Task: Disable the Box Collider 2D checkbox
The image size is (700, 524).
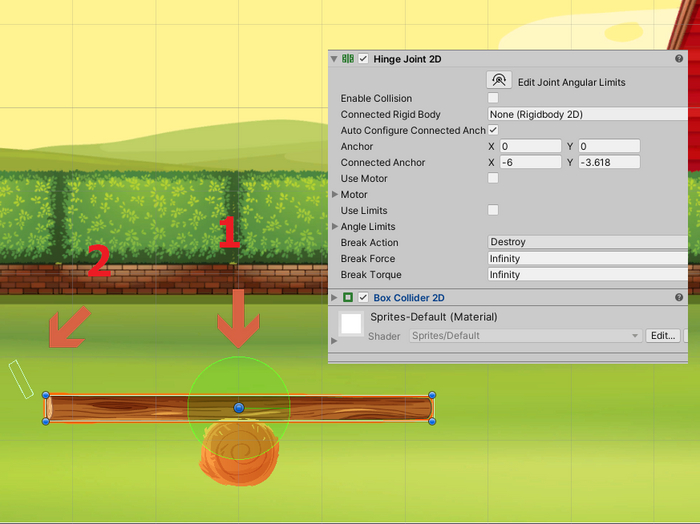Action: click(363, 297)
